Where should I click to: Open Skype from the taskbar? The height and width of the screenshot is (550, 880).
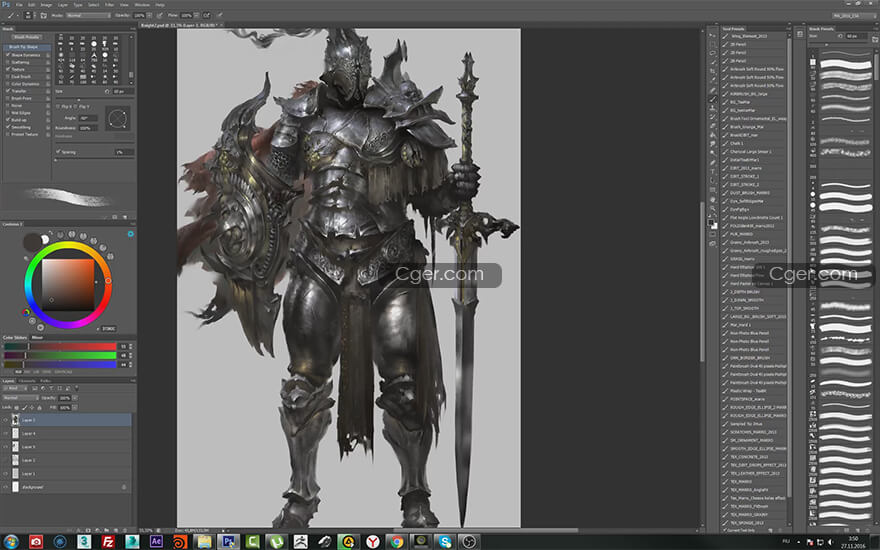click(x=445, y=542)
